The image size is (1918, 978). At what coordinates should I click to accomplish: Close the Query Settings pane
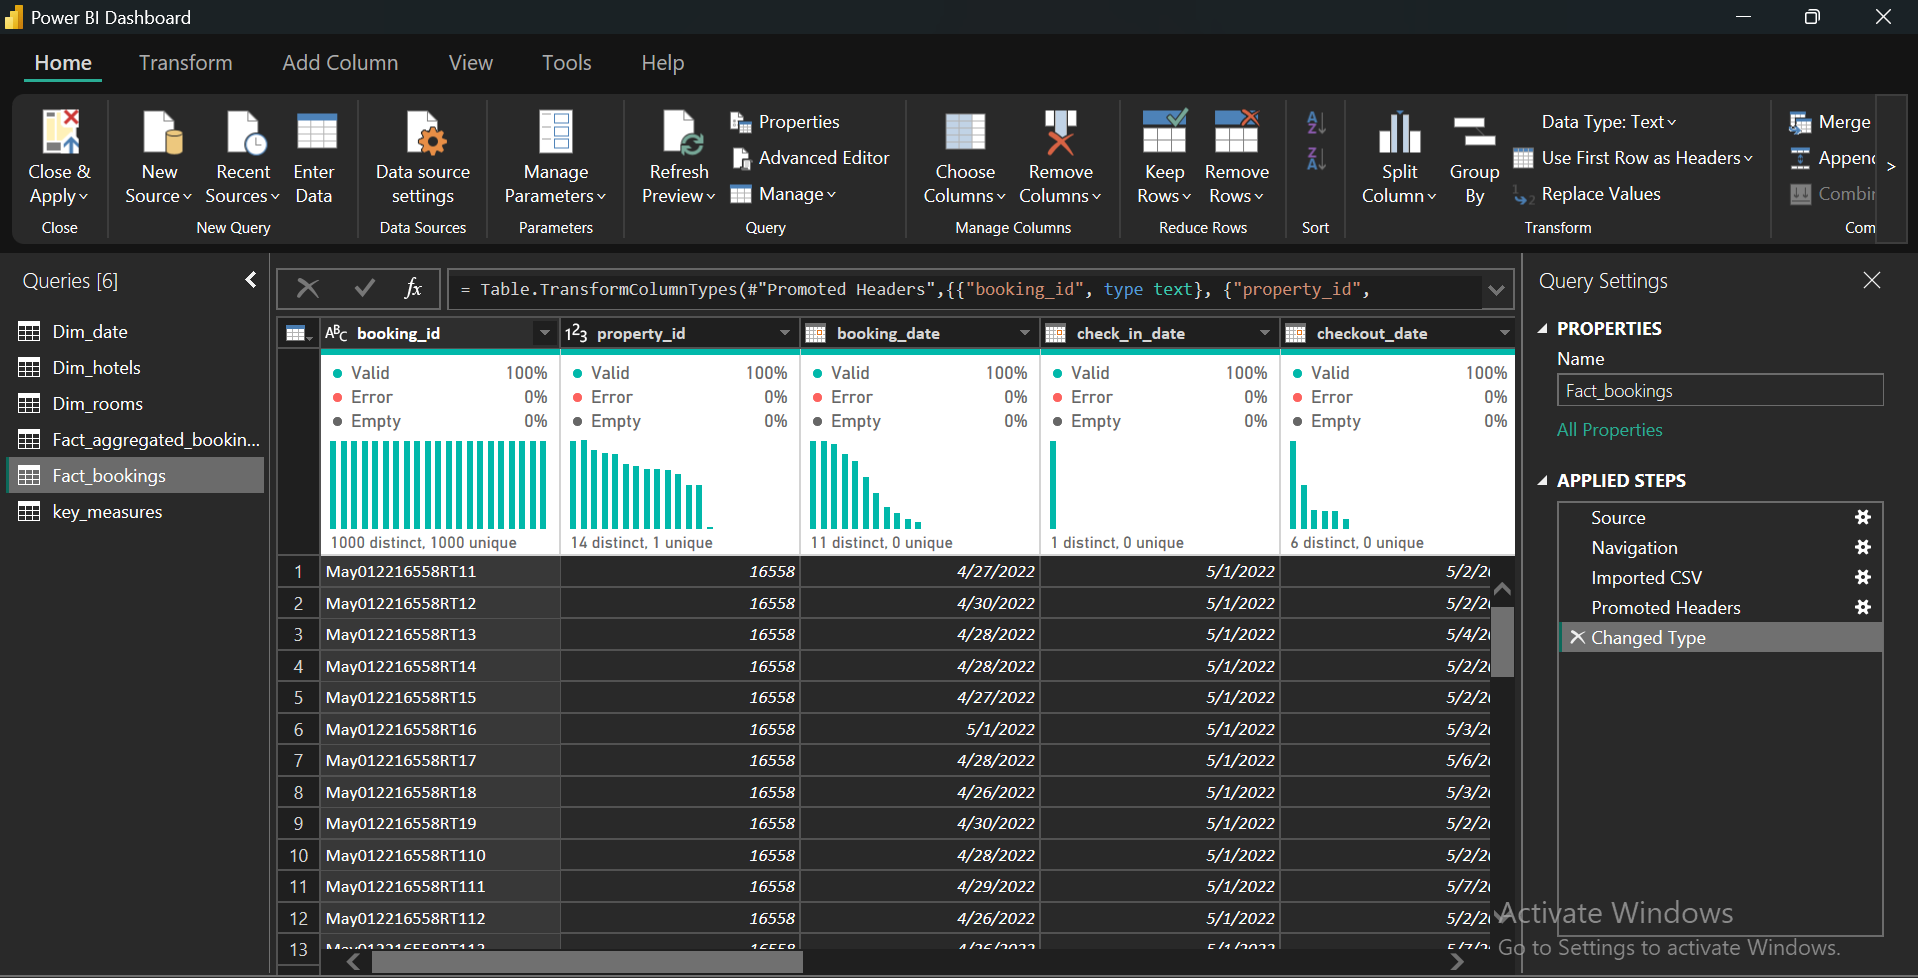1872,281
